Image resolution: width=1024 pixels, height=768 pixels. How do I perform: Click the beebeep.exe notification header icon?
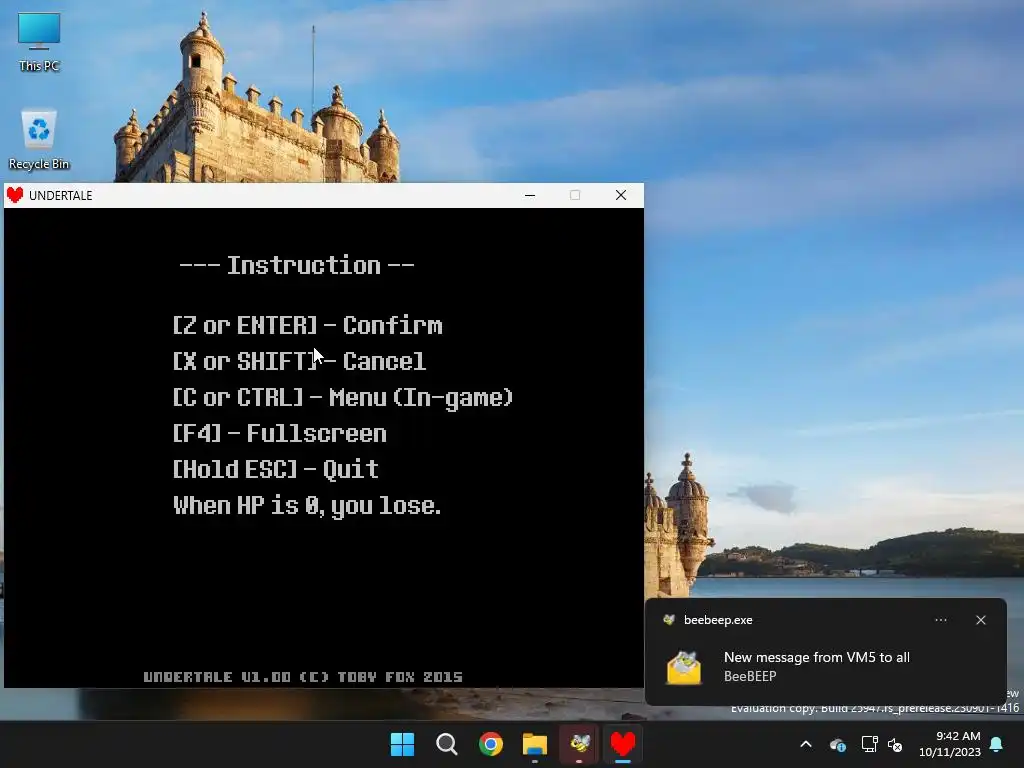[x=669, y=620]
